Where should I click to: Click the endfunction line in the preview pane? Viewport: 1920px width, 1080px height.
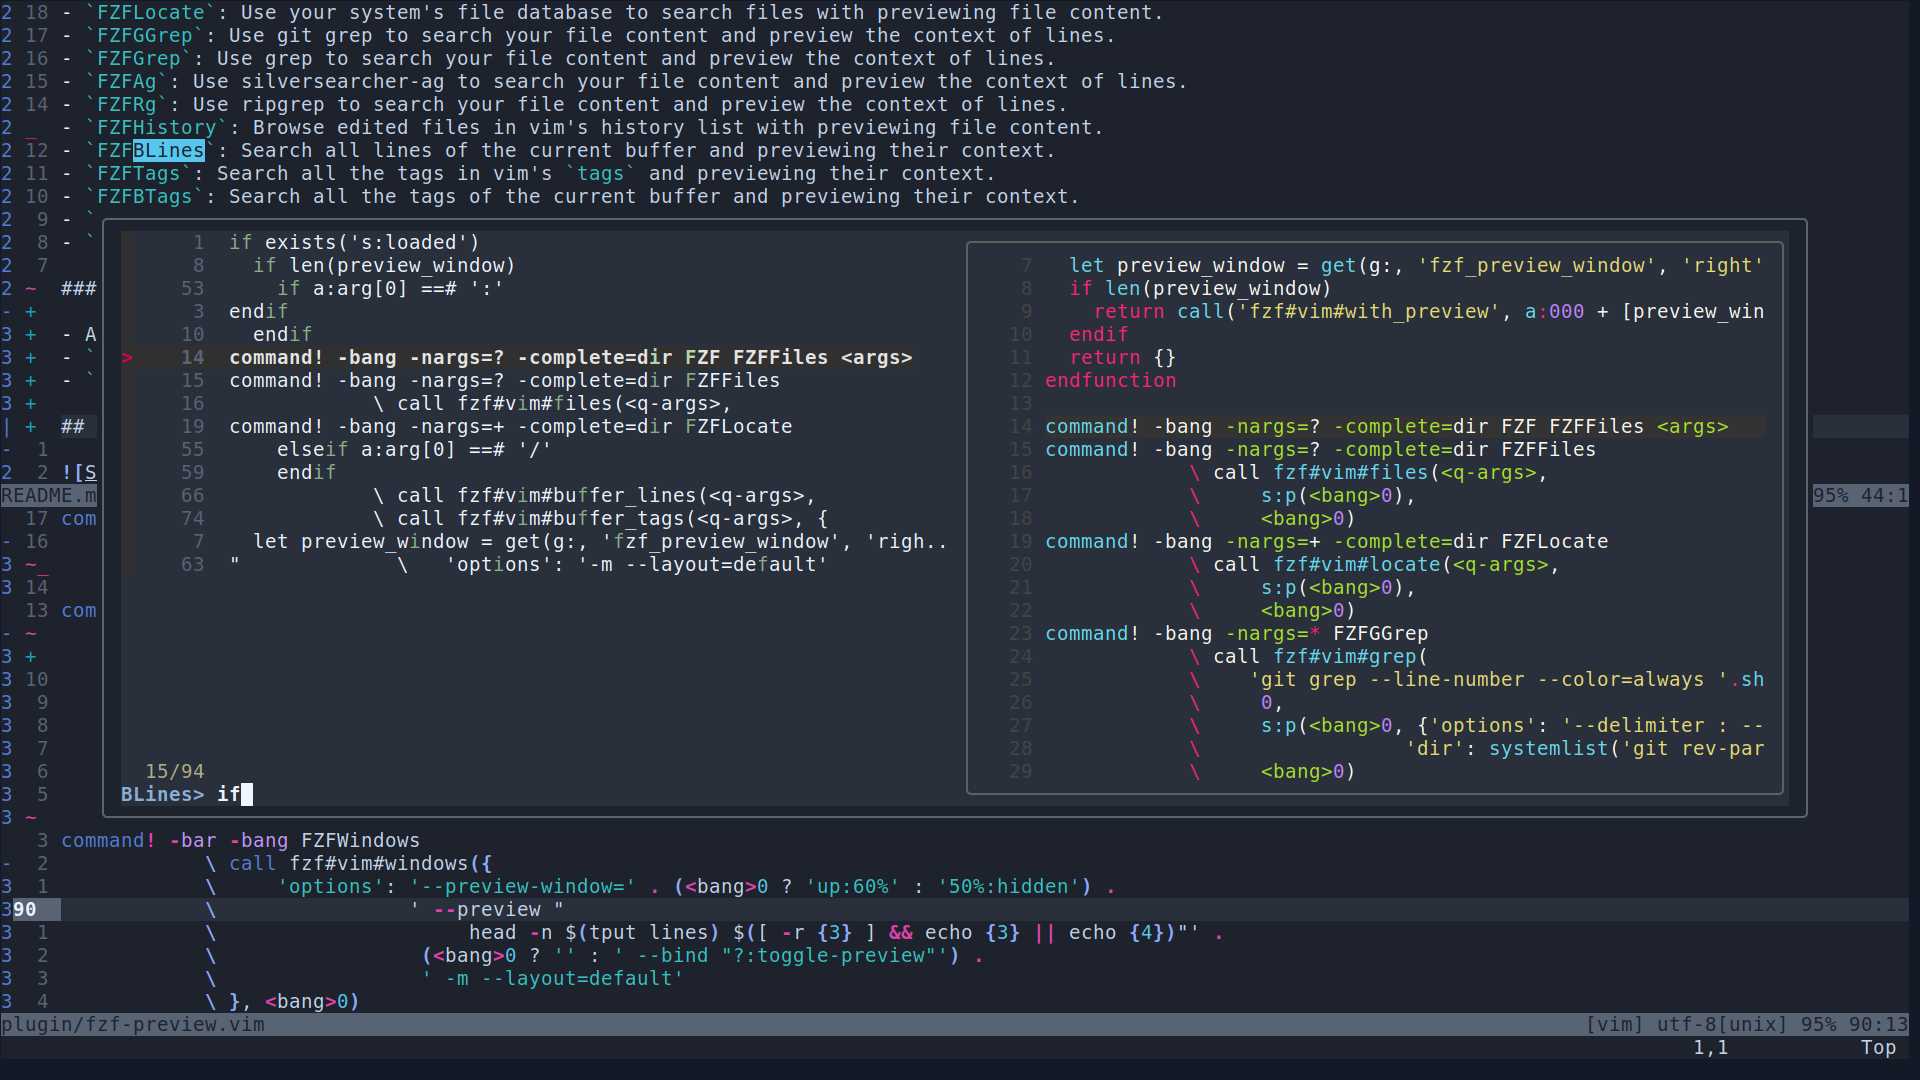coord(1110,381)
